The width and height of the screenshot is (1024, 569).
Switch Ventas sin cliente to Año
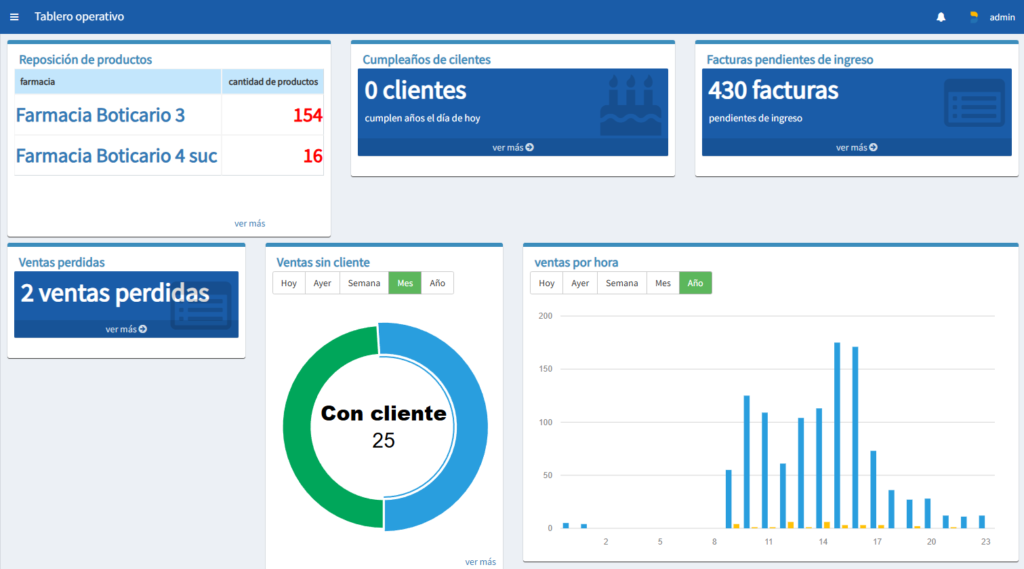[437, 283]
